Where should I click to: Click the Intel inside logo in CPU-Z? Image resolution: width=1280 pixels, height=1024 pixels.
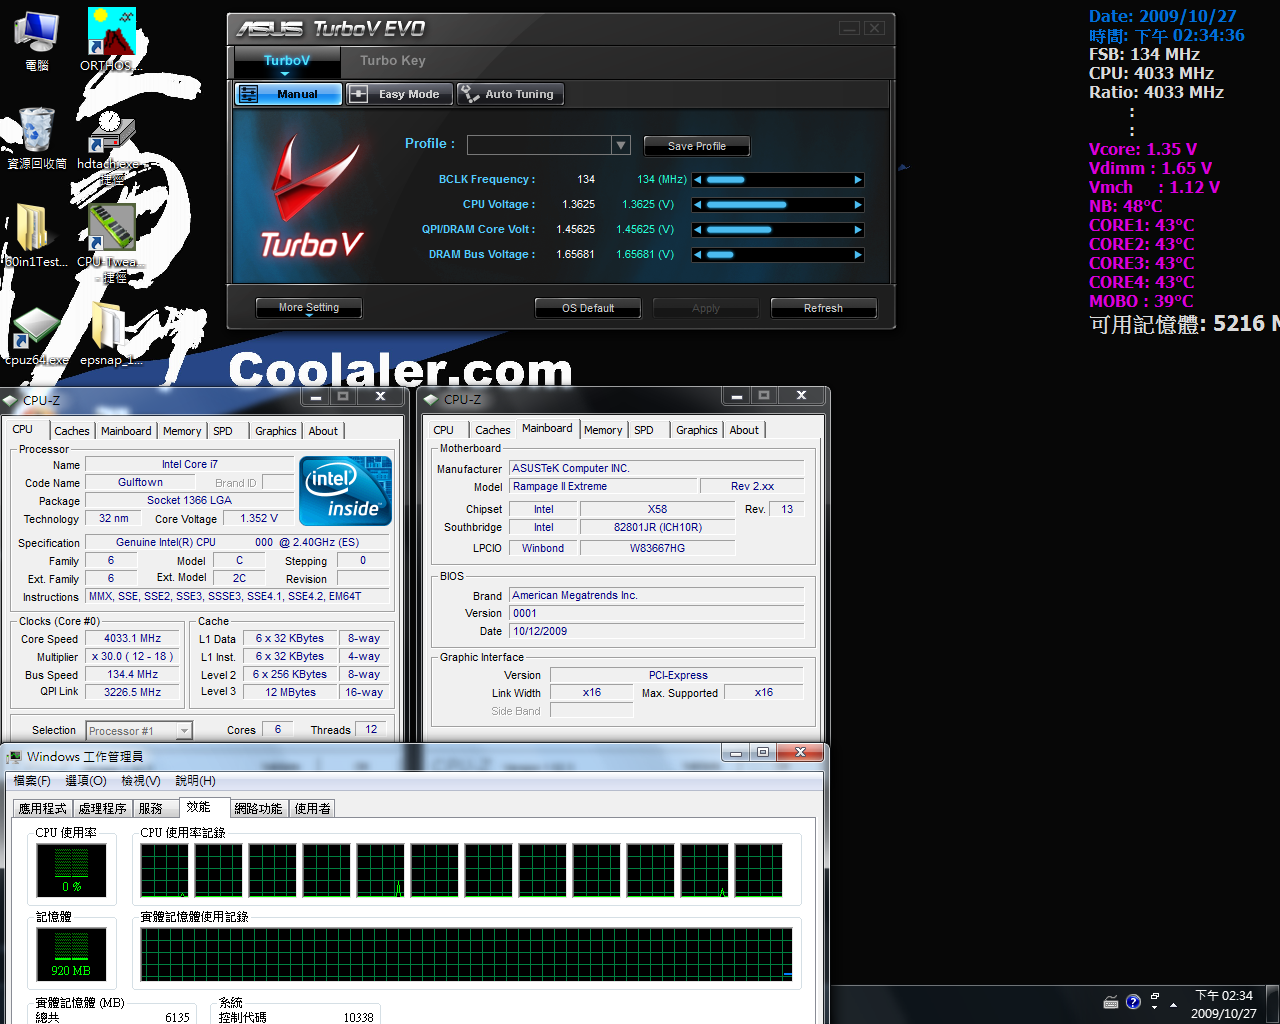346,491
